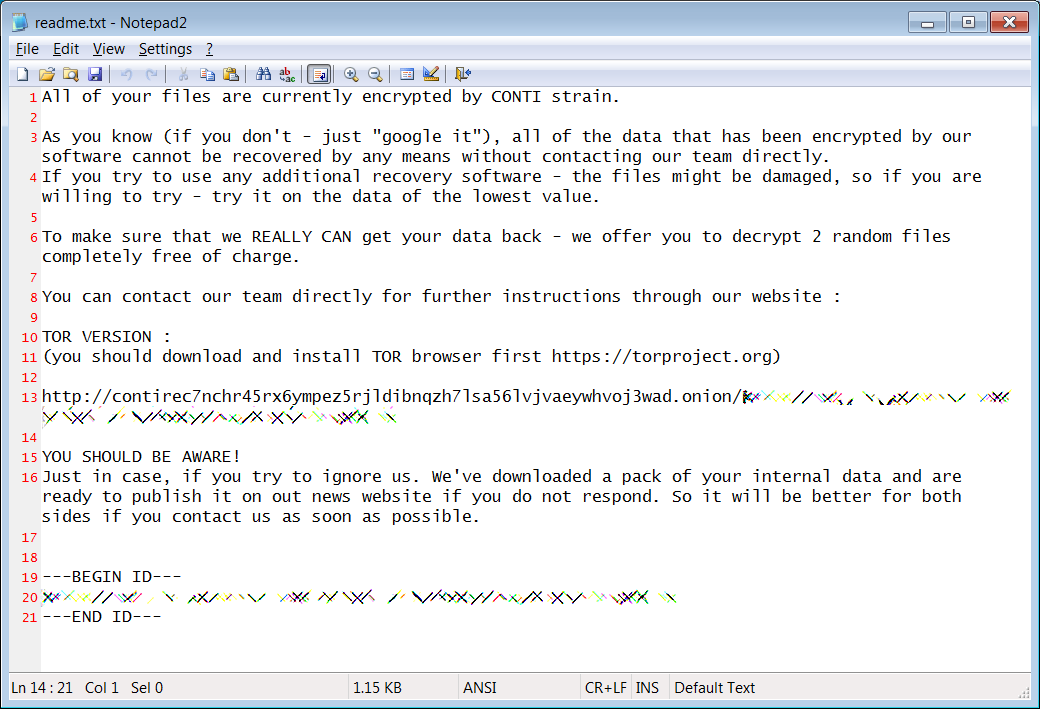The height and width of the screenshot is (709, 1040).
Task: Click ANSI encoding in the status bar
Action: click(480, 688)
